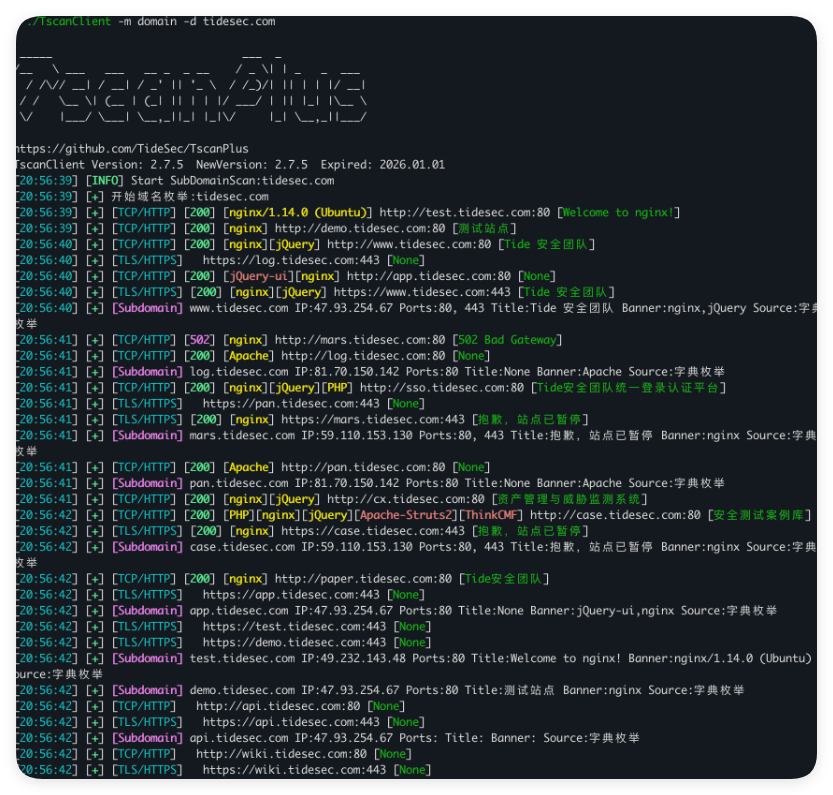The width and height of the screenshot is (833, 795).
Task: Click the title "Tide安全团队统一登录认证平台"
Action: [x=628, y=388]
